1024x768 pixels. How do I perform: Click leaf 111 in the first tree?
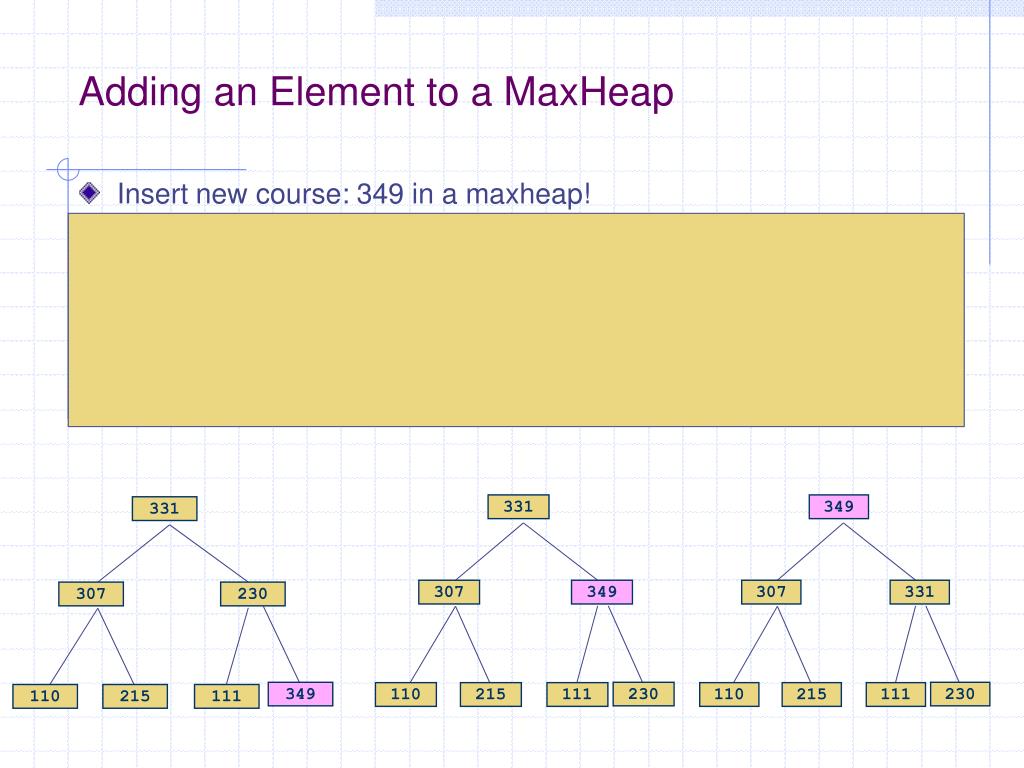tap(227, 696)
